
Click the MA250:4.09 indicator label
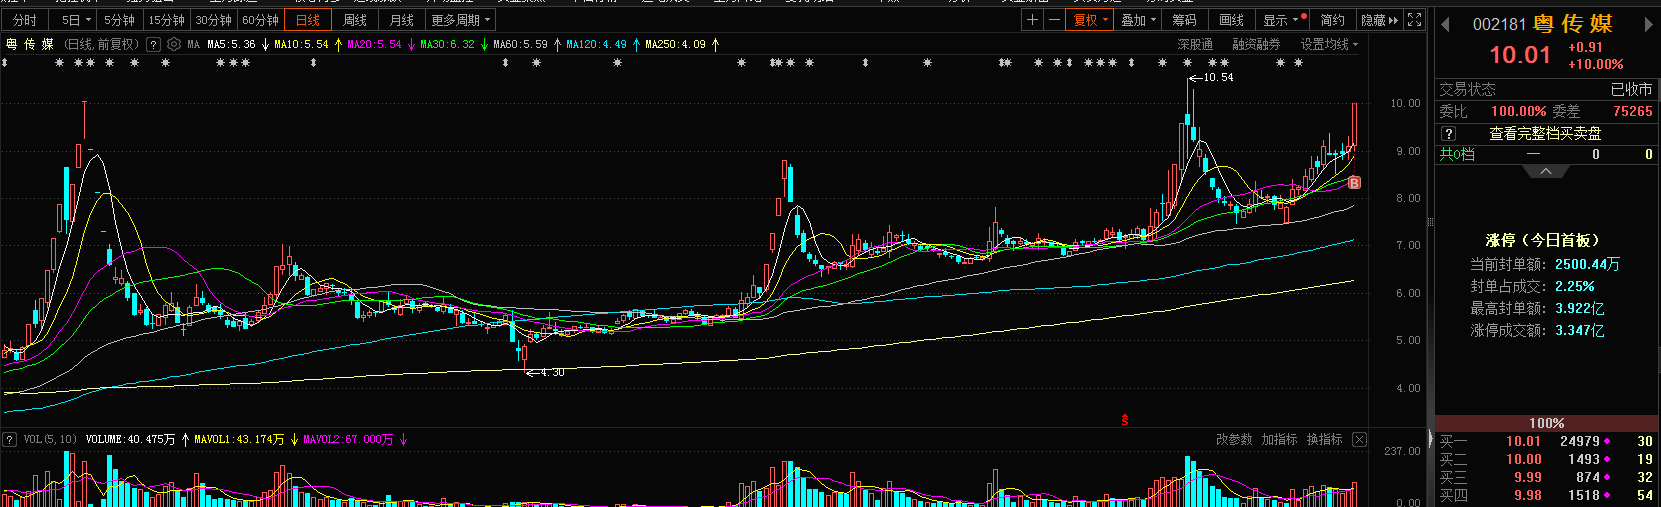pos(675,44)
